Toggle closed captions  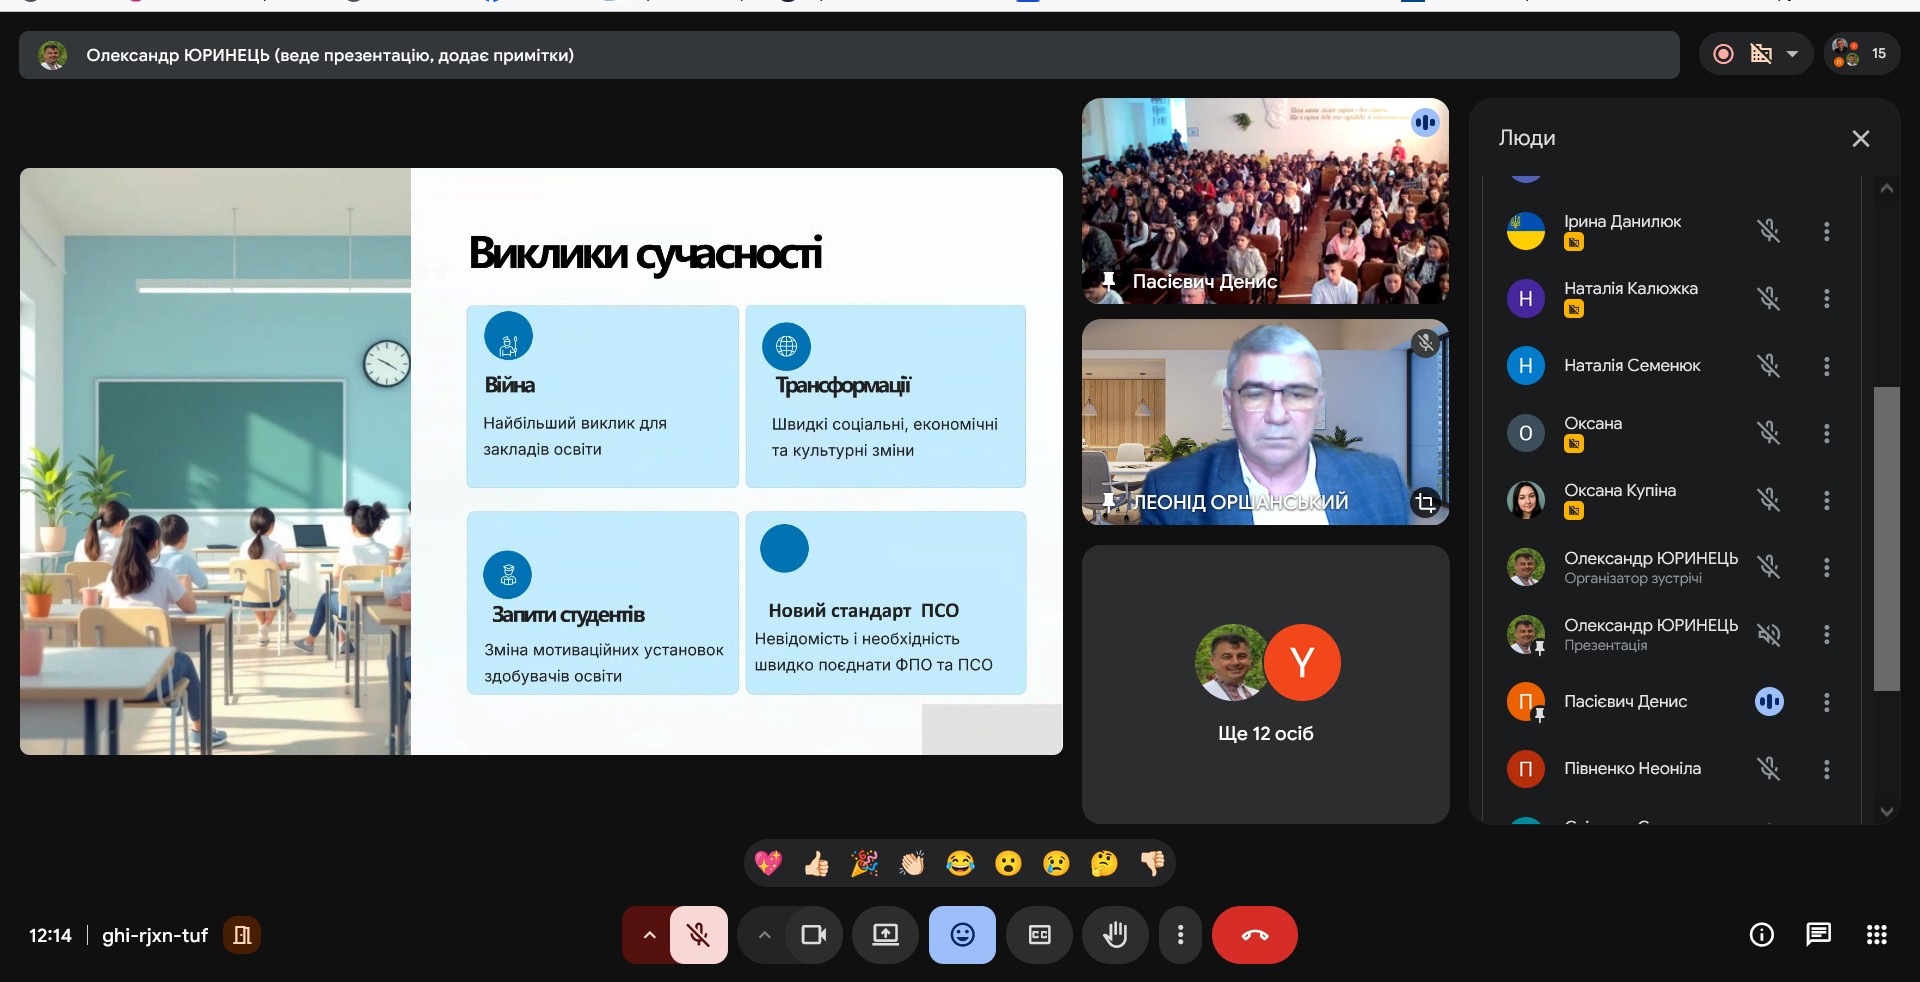tap(1039, 935)
